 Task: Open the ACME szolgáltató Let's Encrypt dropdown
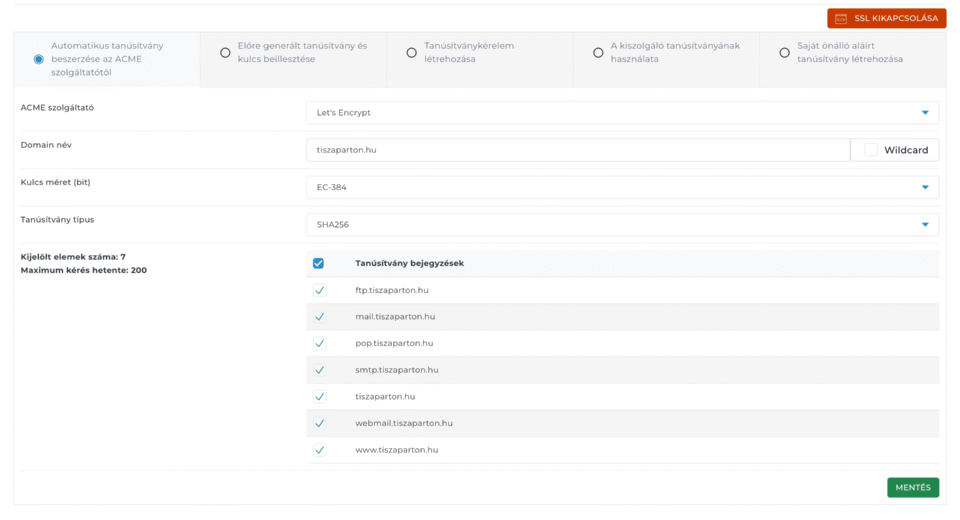621,113
